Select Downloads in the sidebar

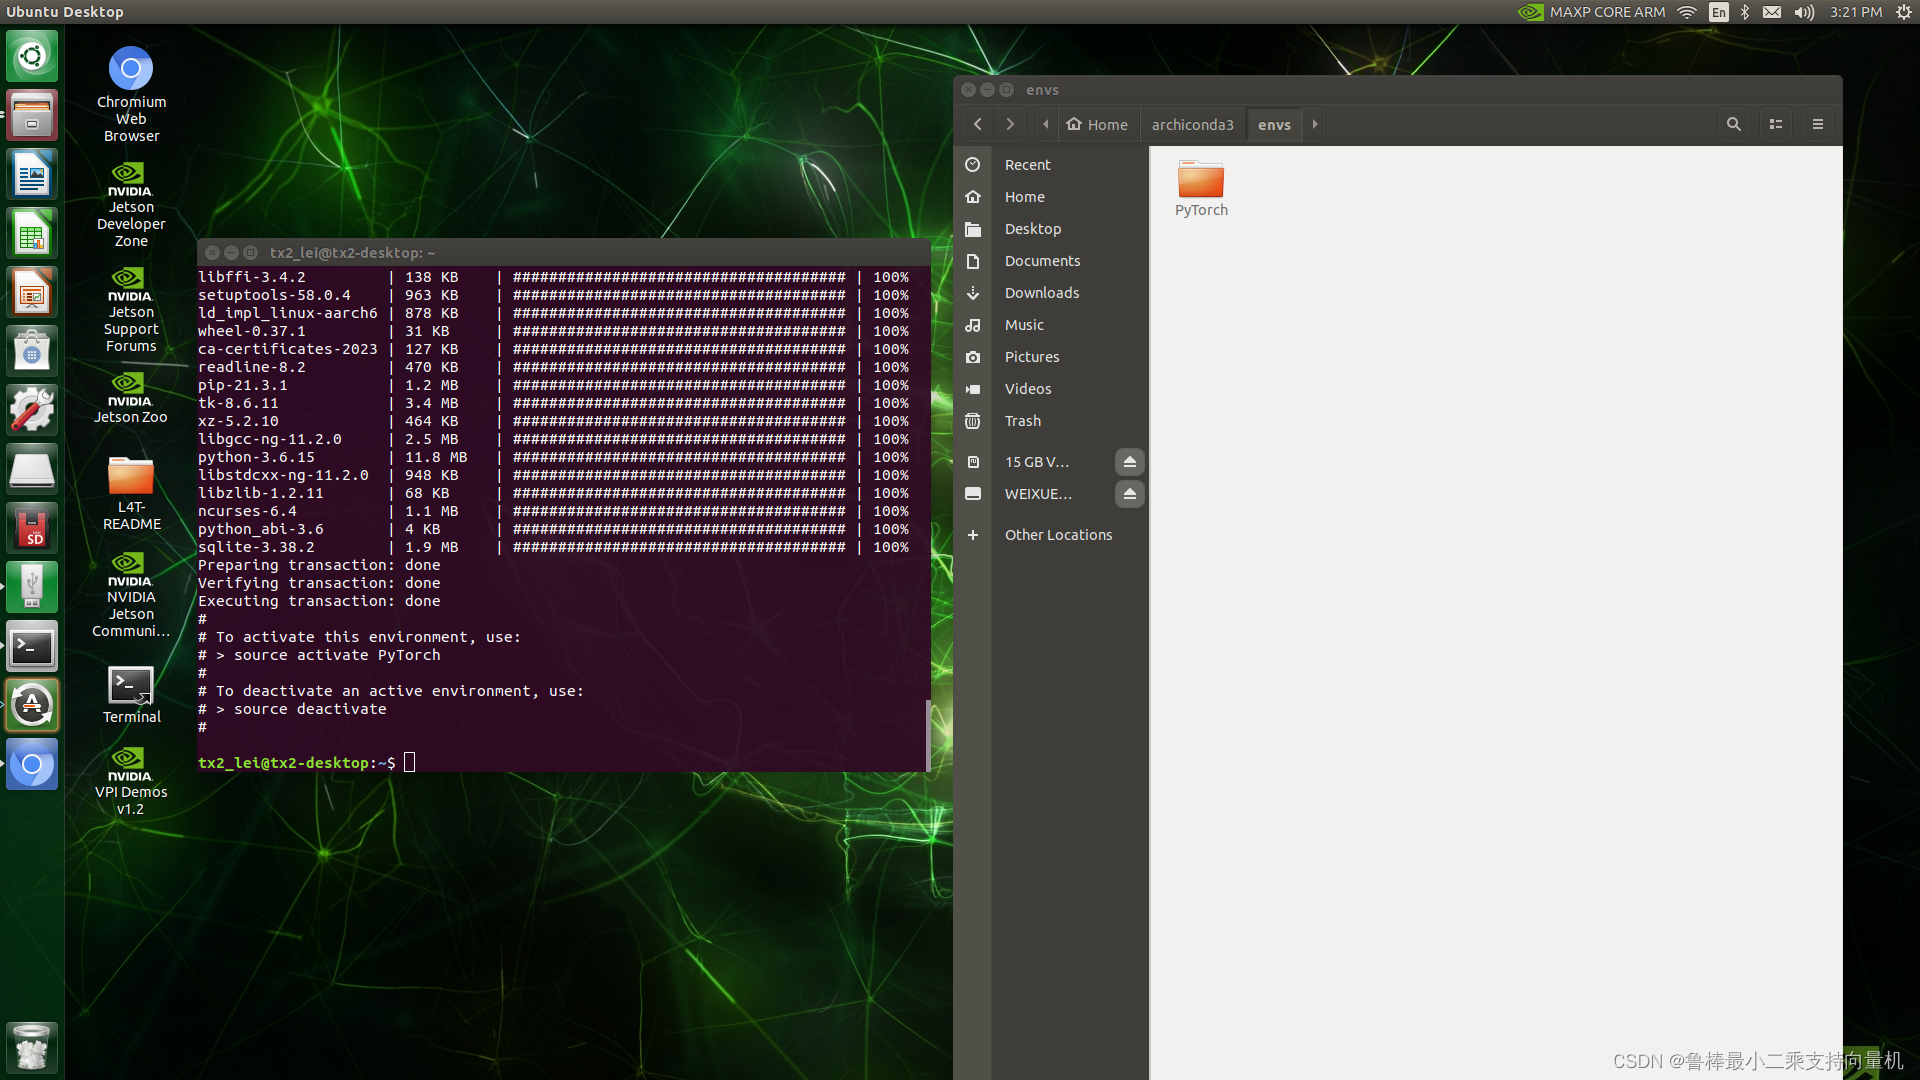tap(1042, 292)
